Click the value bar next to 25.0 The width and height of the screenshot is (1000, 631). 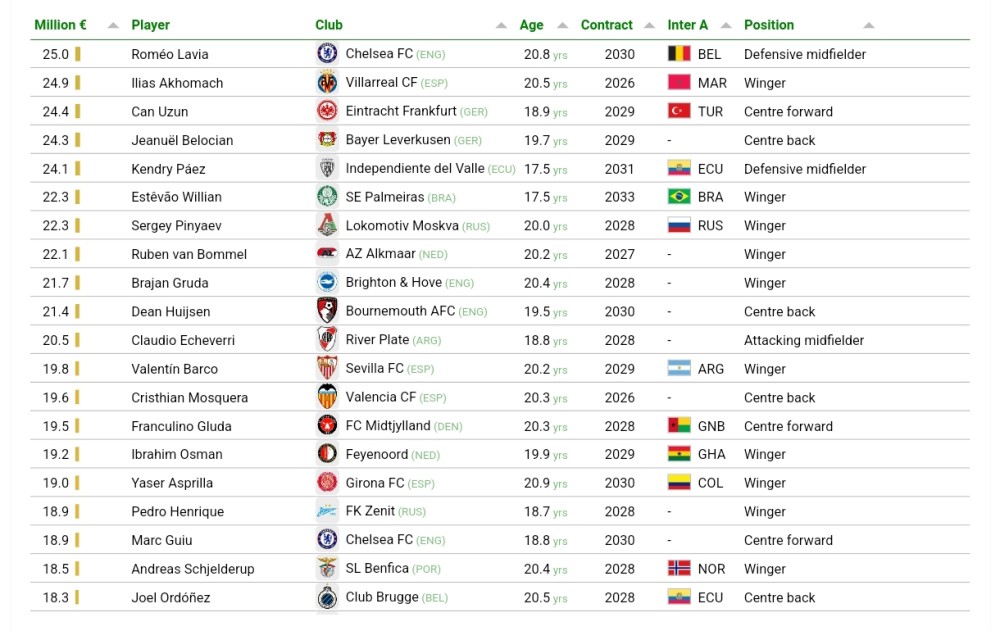[x=78, y=54]
